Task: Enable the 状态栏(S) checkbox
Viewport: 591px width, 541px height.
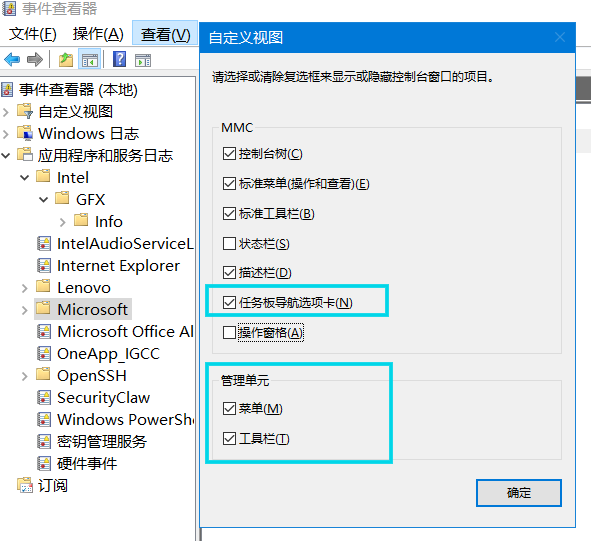Action: tap(229, 244)
